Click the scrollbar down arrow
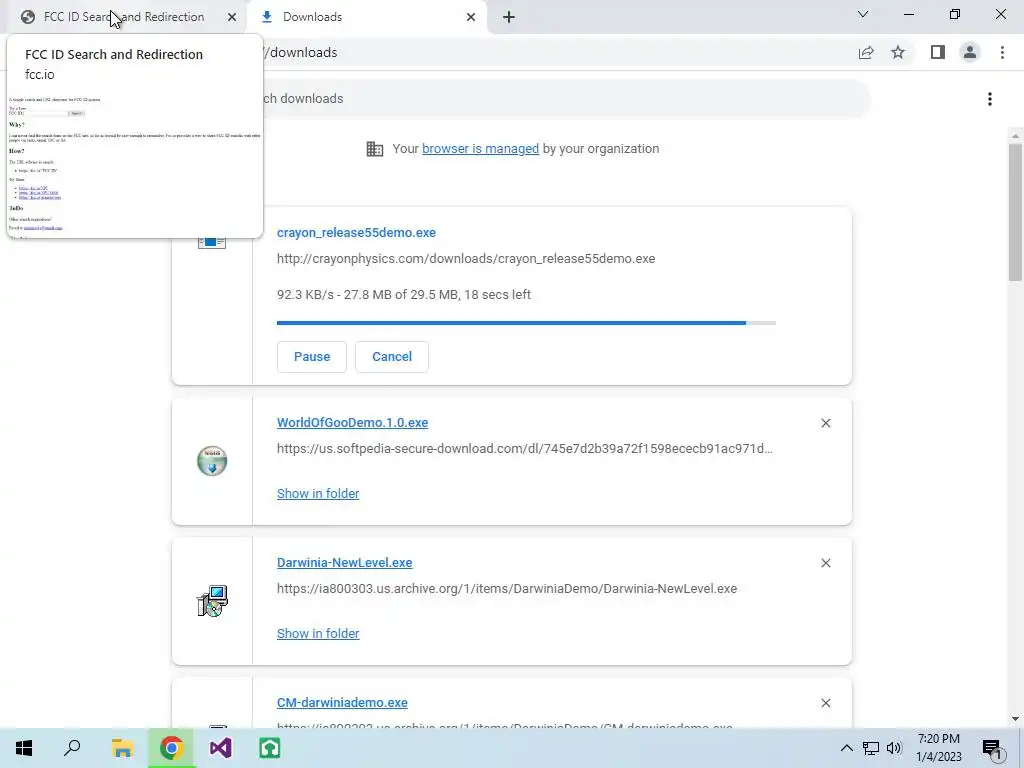The height and width of the screenshot is (768, 1024). pyautogui.click(x=1015, y=719)
